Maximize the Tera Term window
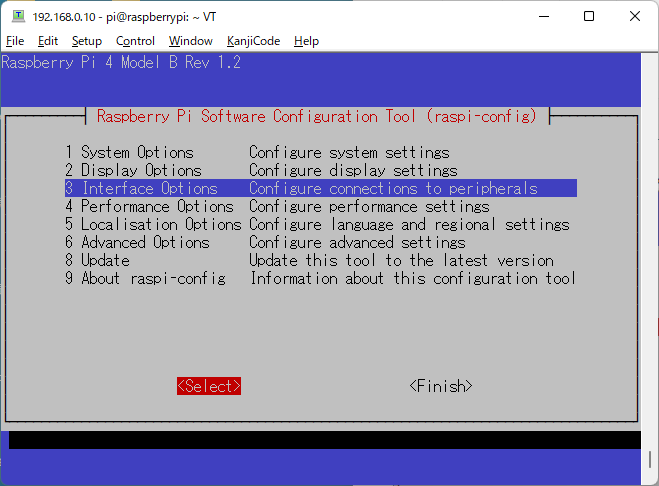Image resolution: width=659 pixels, height=486 pixels. (589, 16)
